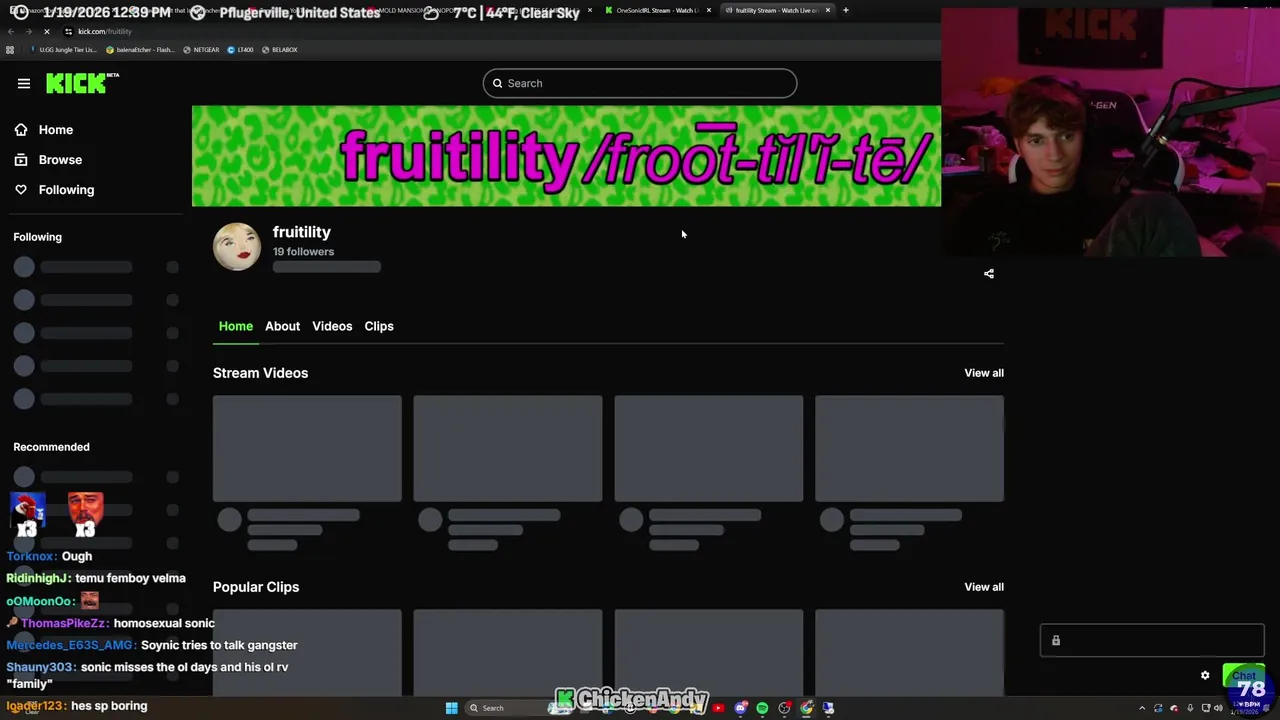The height and width of the screenshot is (720, 1280).
Task: Stop loading the page in the browser
Action: click(x=46, y=31)
